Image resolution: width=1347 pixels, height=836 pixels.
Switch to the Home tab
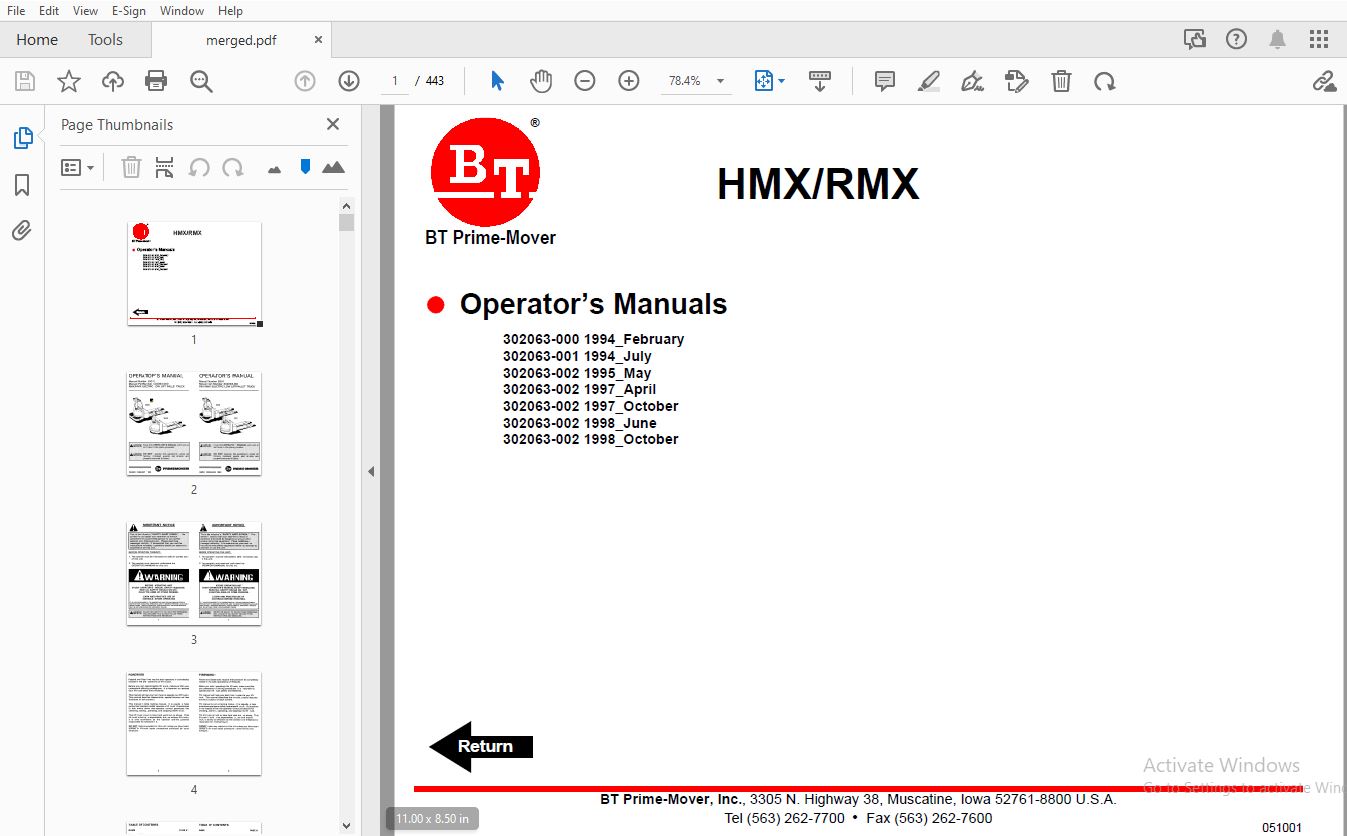click(37, 40)
